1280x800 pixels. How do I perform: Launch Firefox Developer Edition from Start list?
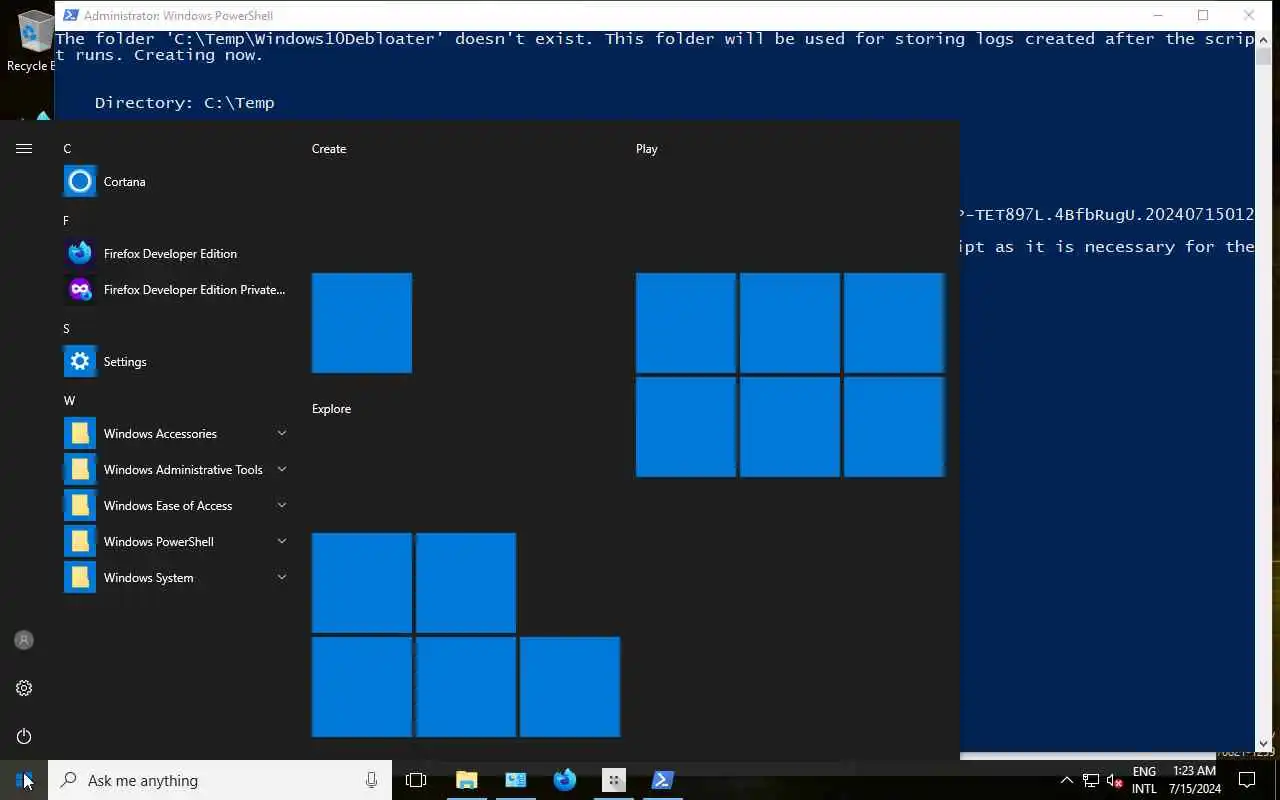coord(176,253)
